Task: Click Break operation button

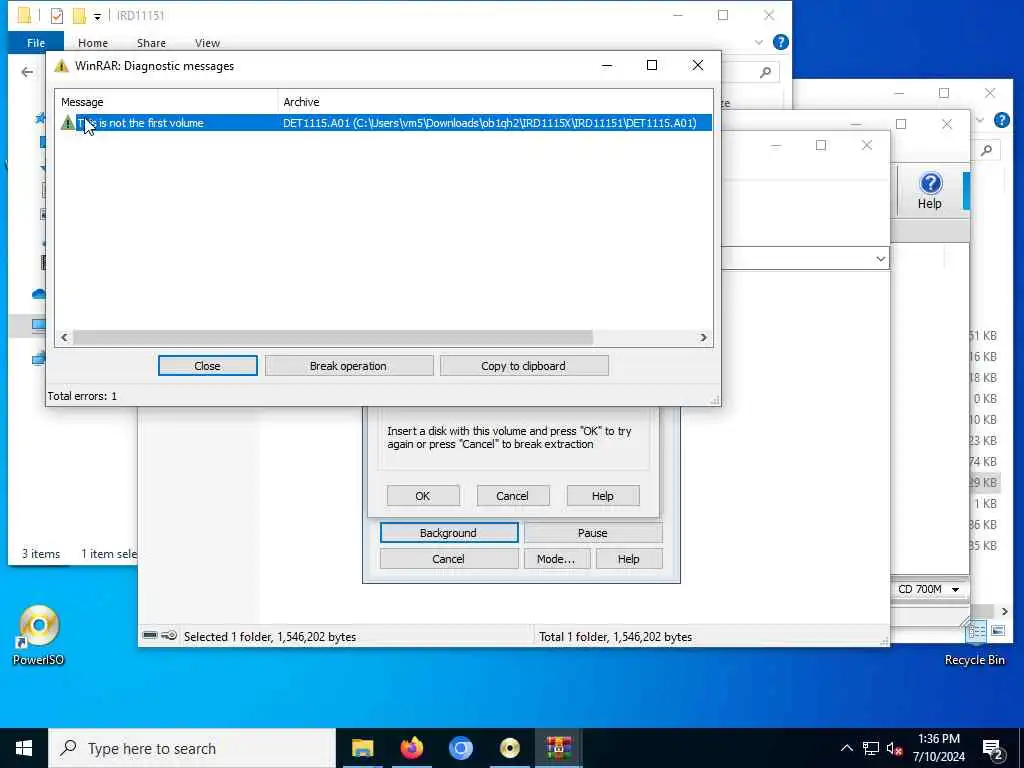Action: (348, 366)
